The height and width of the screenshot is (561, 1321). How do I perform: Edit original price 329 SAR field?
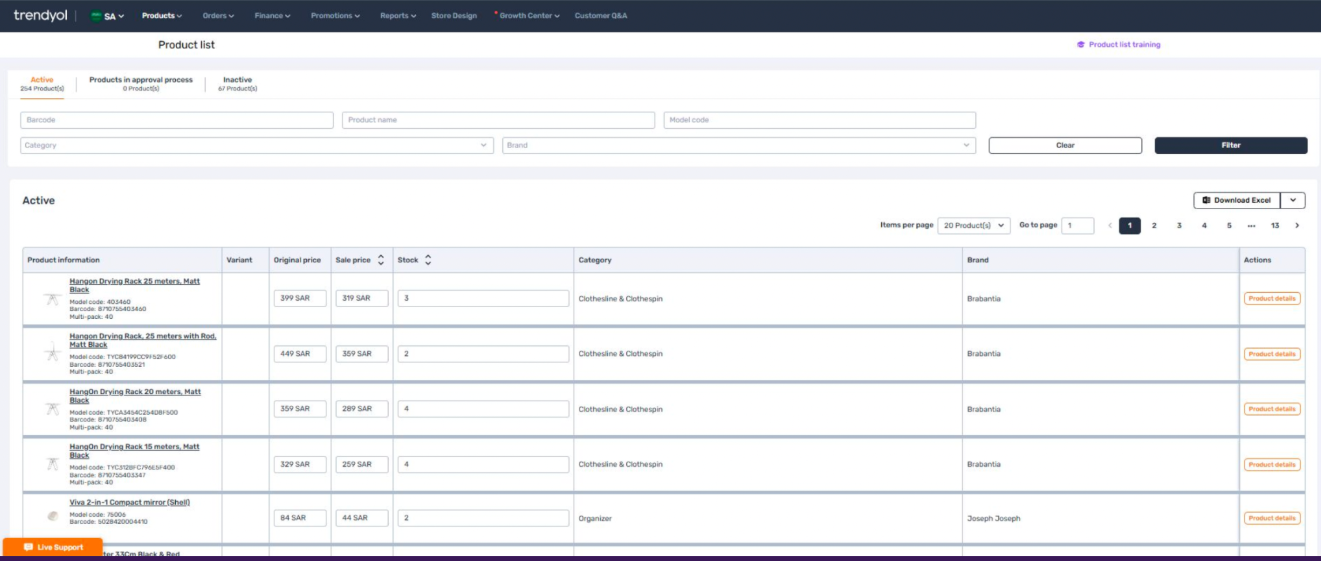tap(300, 464)
